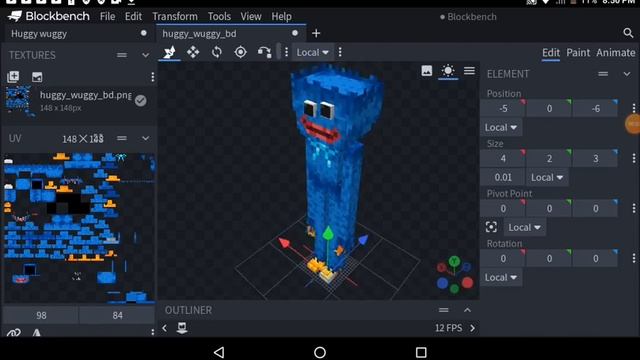
Task: Open Element panel drag handle menu
Action: (603, 74)
